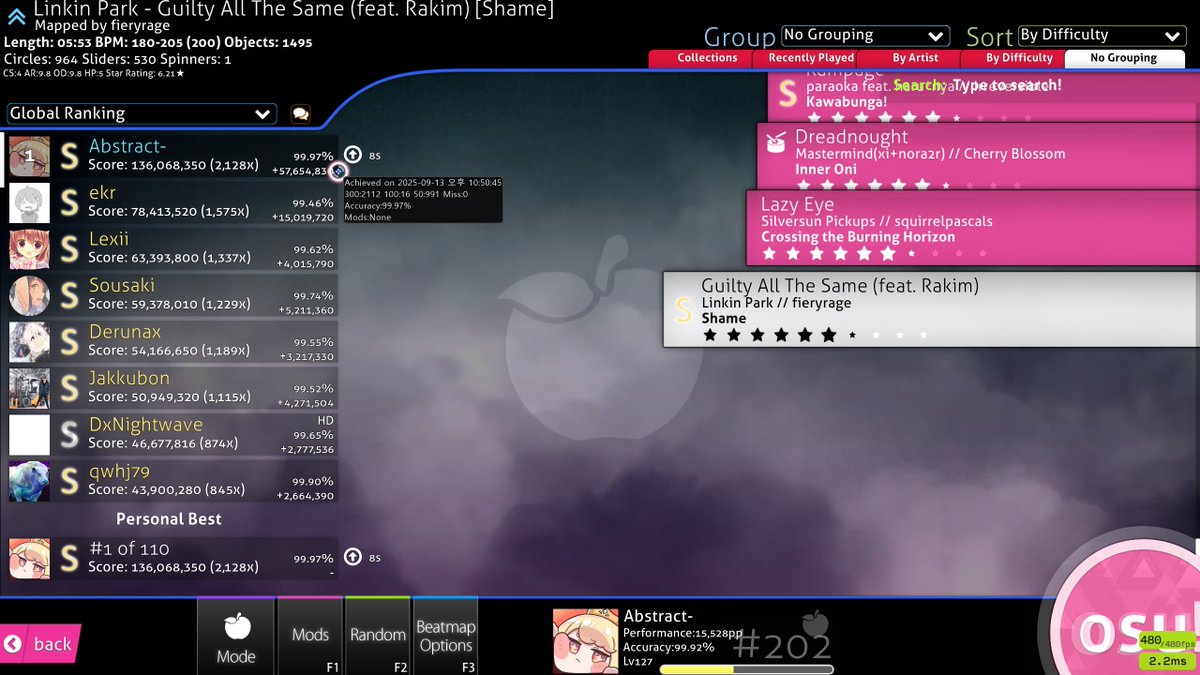The width and height of the screenshot is (1200, 675).
Task: Open the Personal Best #1 of 110 score
Action: 171,558
